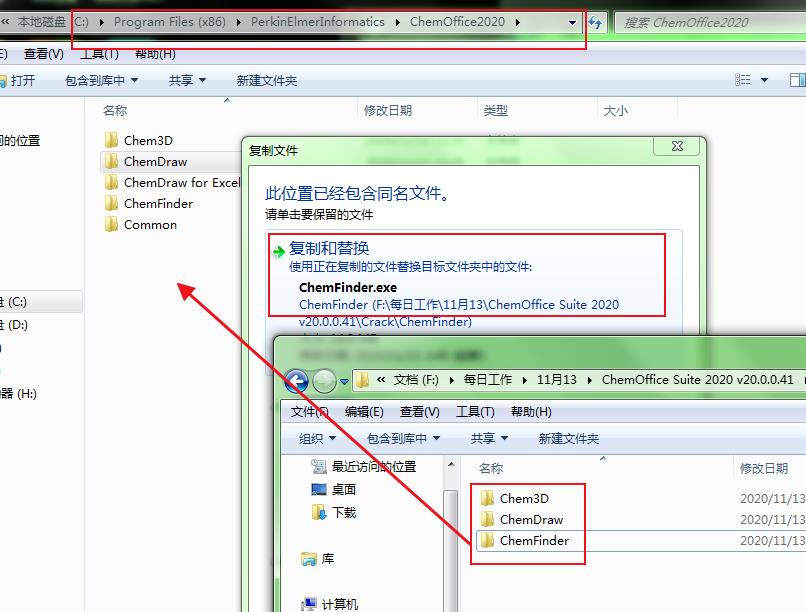
Task: Open 文件(F) menu in front window
Action: (x=309, y=412)
